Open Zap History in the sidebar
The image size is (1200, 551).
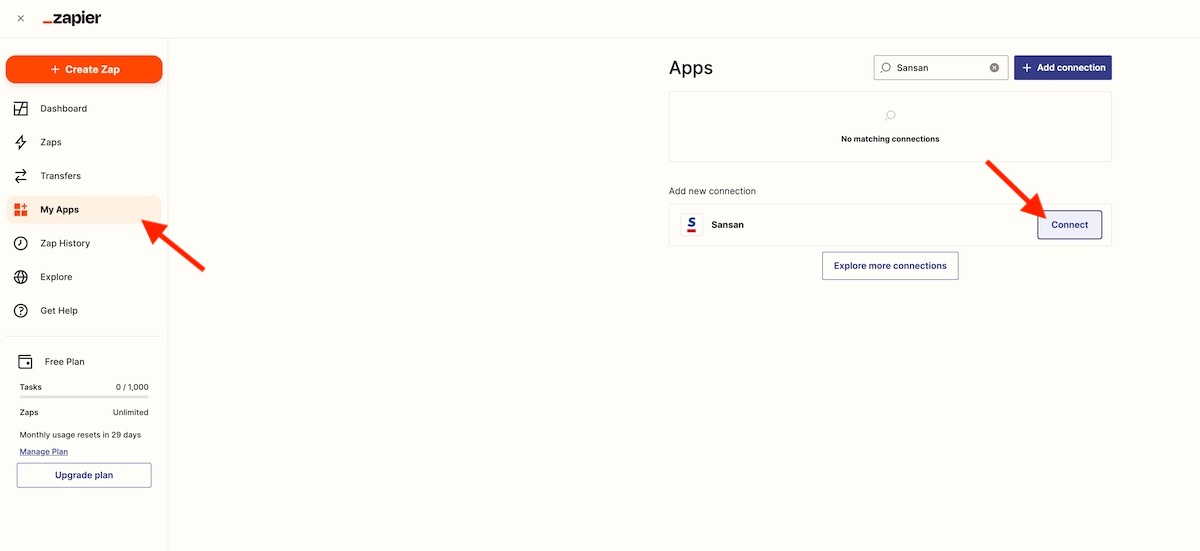pyautogui.click(x=84, y=243)
